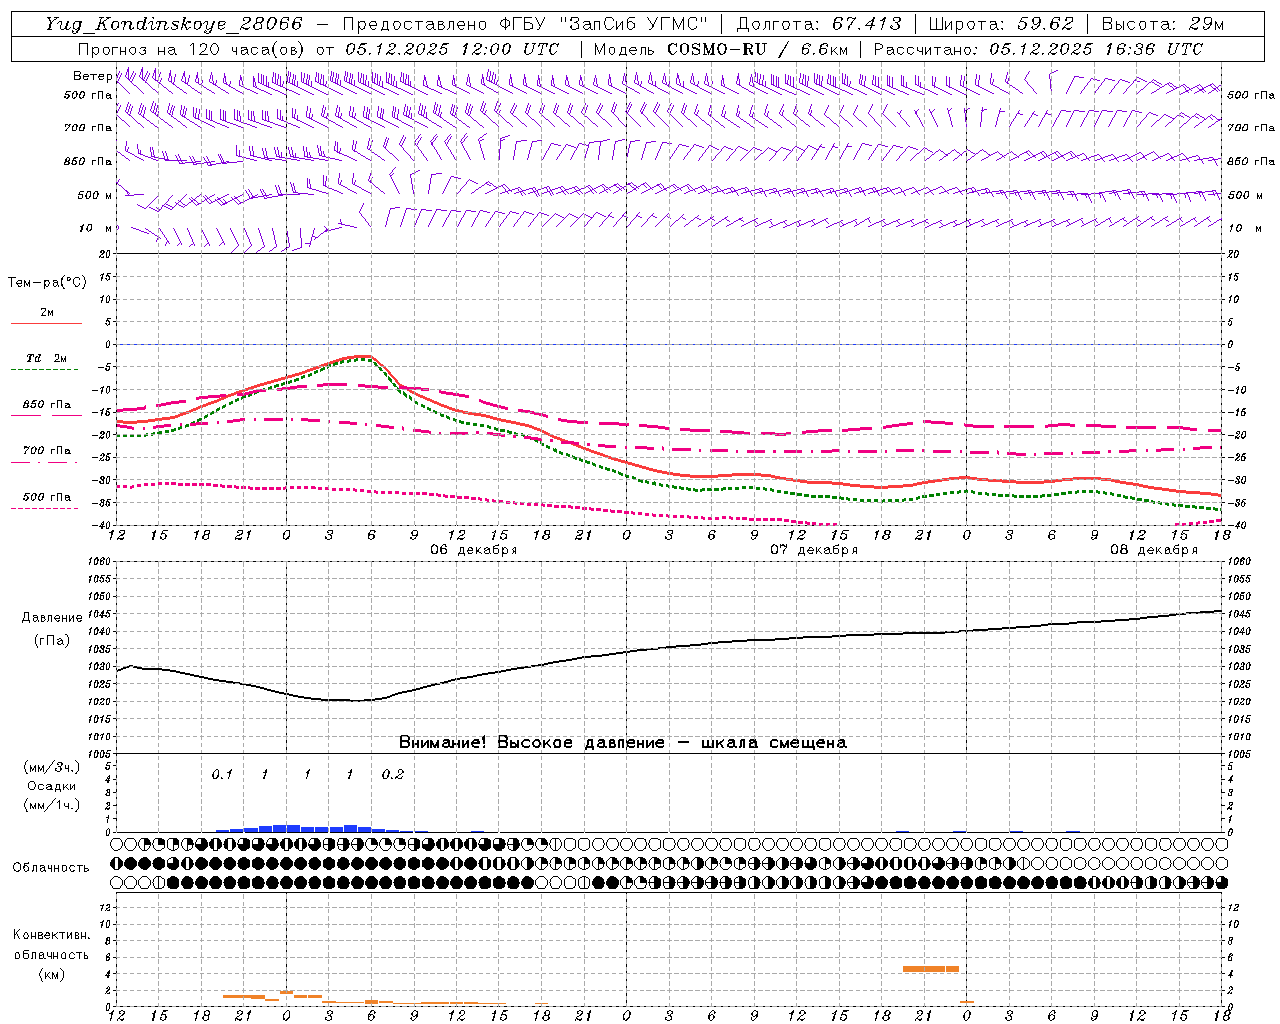Click the Давление pressure panel label

tap(52, 618)
